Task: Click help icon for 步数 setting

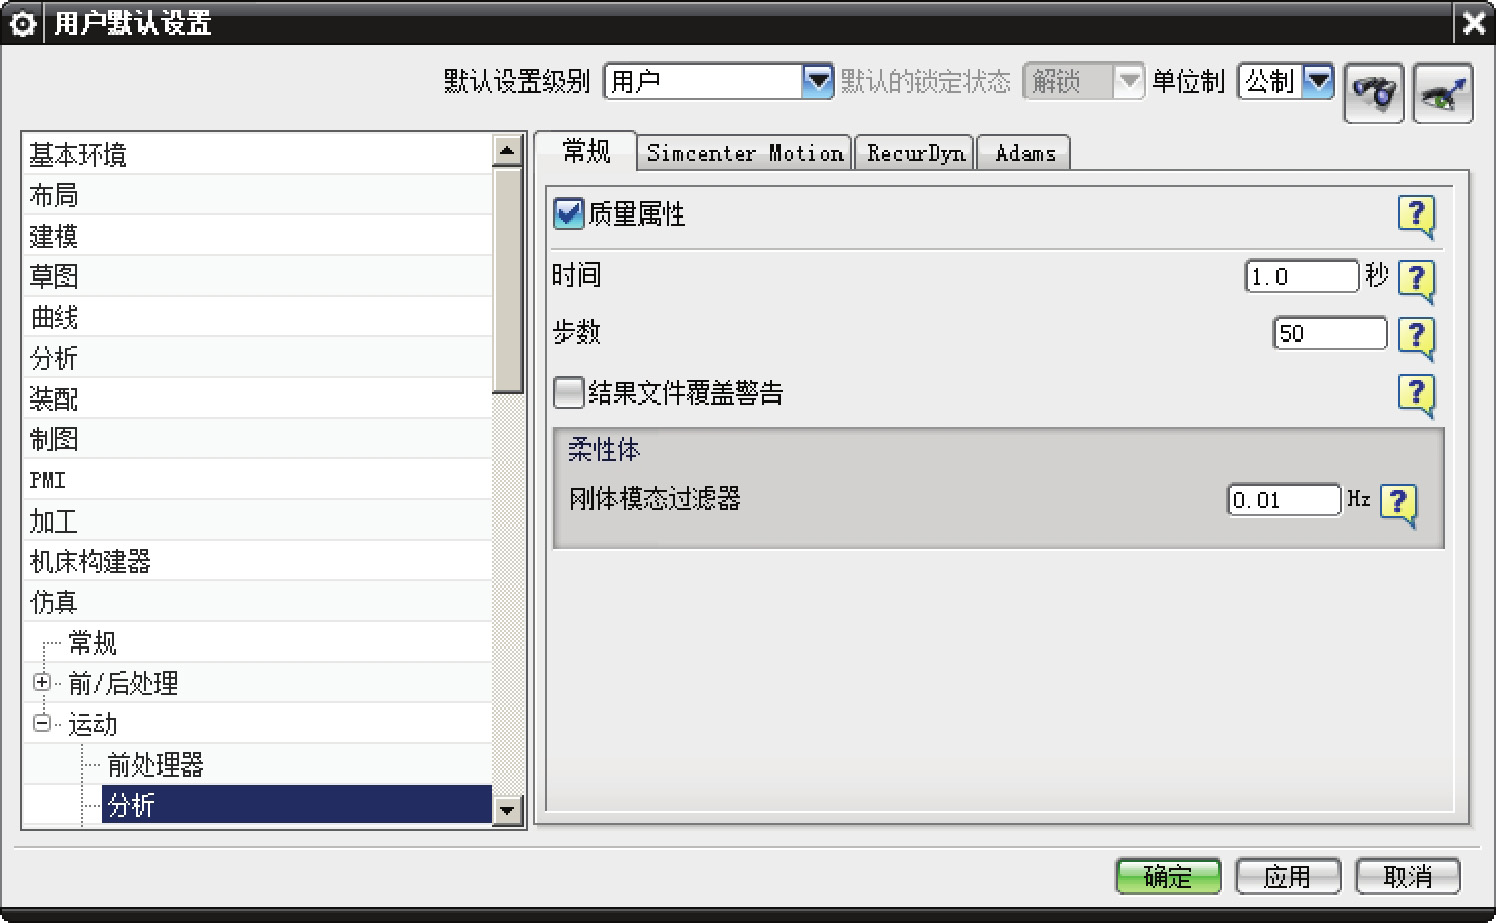Action: click(1415, 336)
